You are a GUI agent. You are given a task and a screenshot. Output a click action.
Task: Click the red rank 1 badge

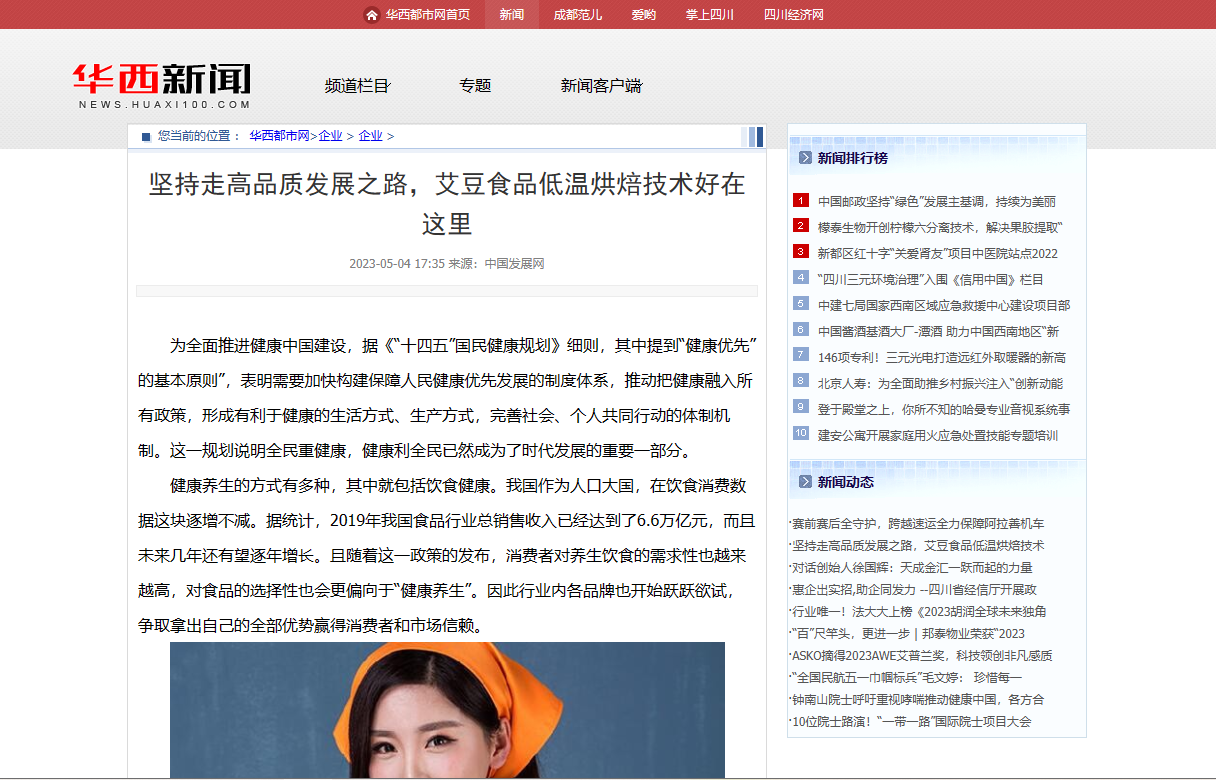click(801, 200)
